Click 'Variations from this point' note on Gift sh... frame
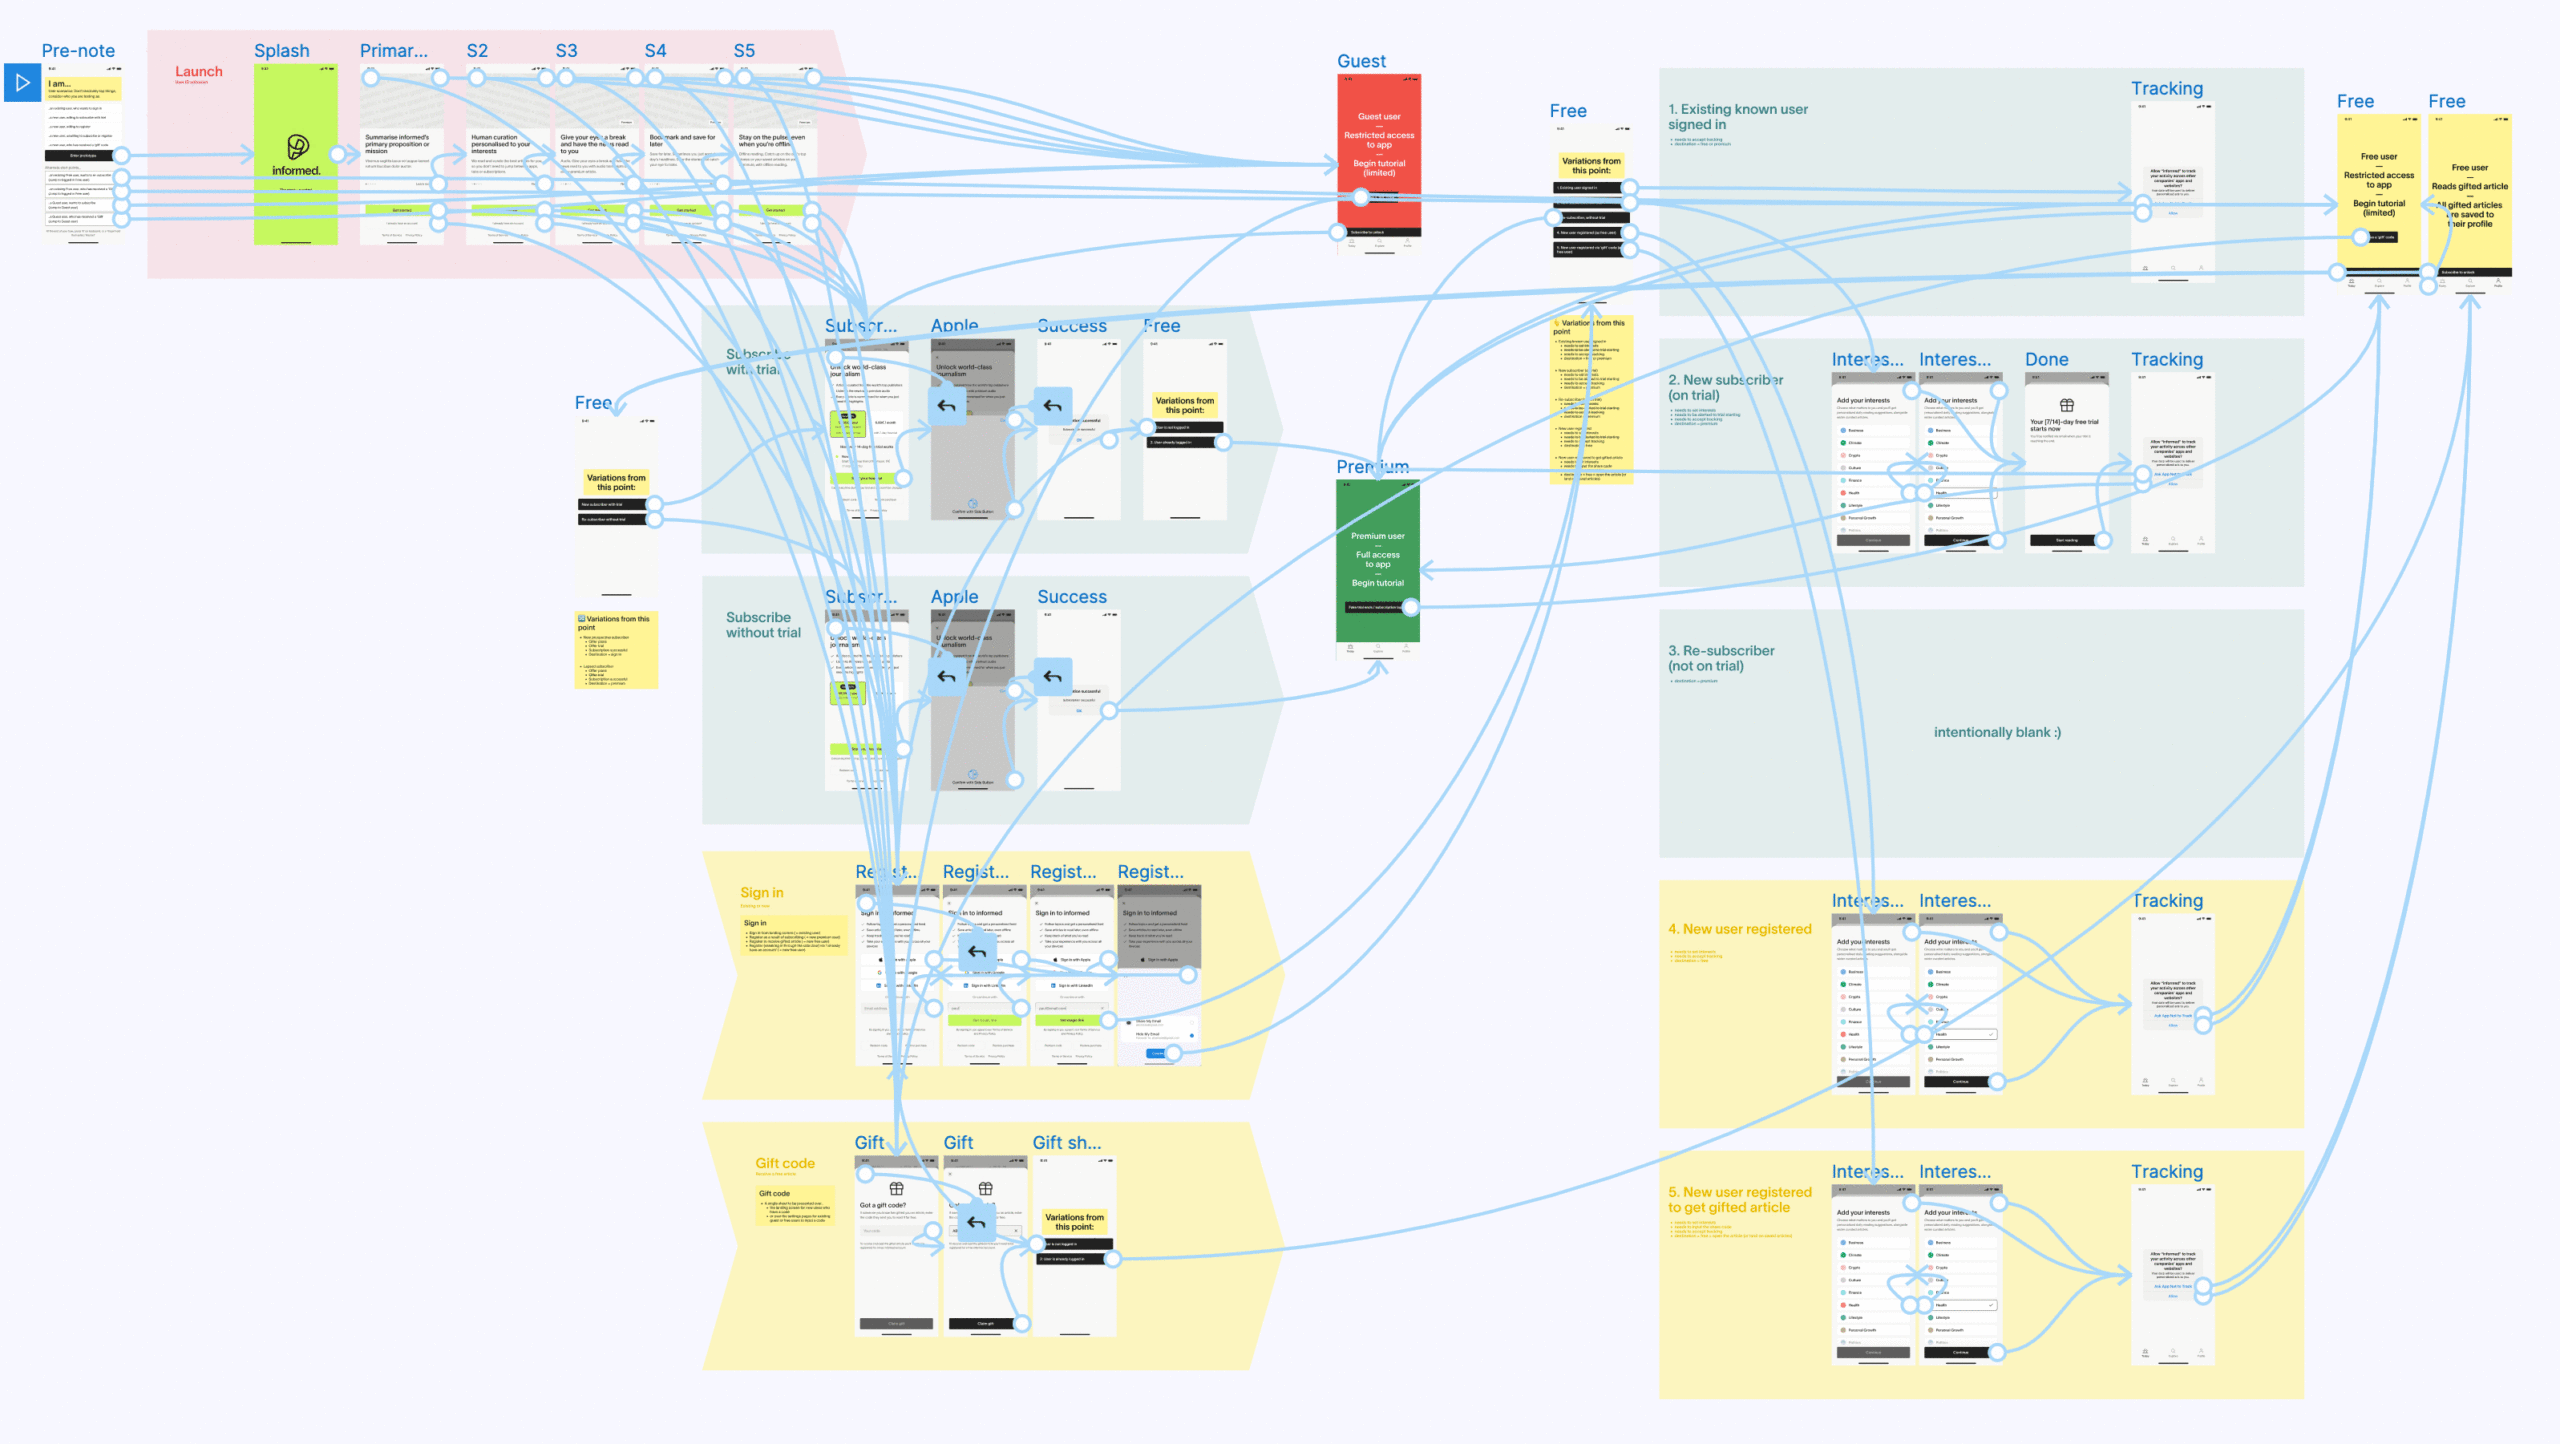This screenshot has width=2560, height=1444. (1074, 1222)
